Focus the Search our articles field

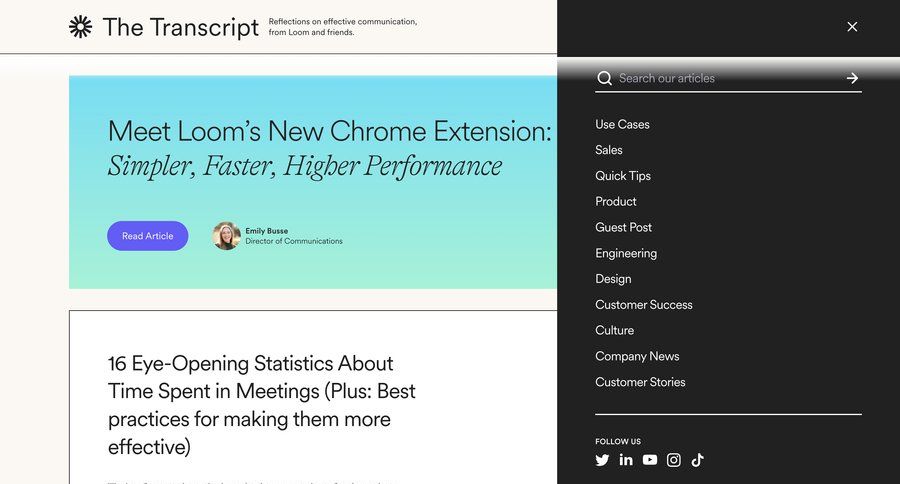pos(728,78)
